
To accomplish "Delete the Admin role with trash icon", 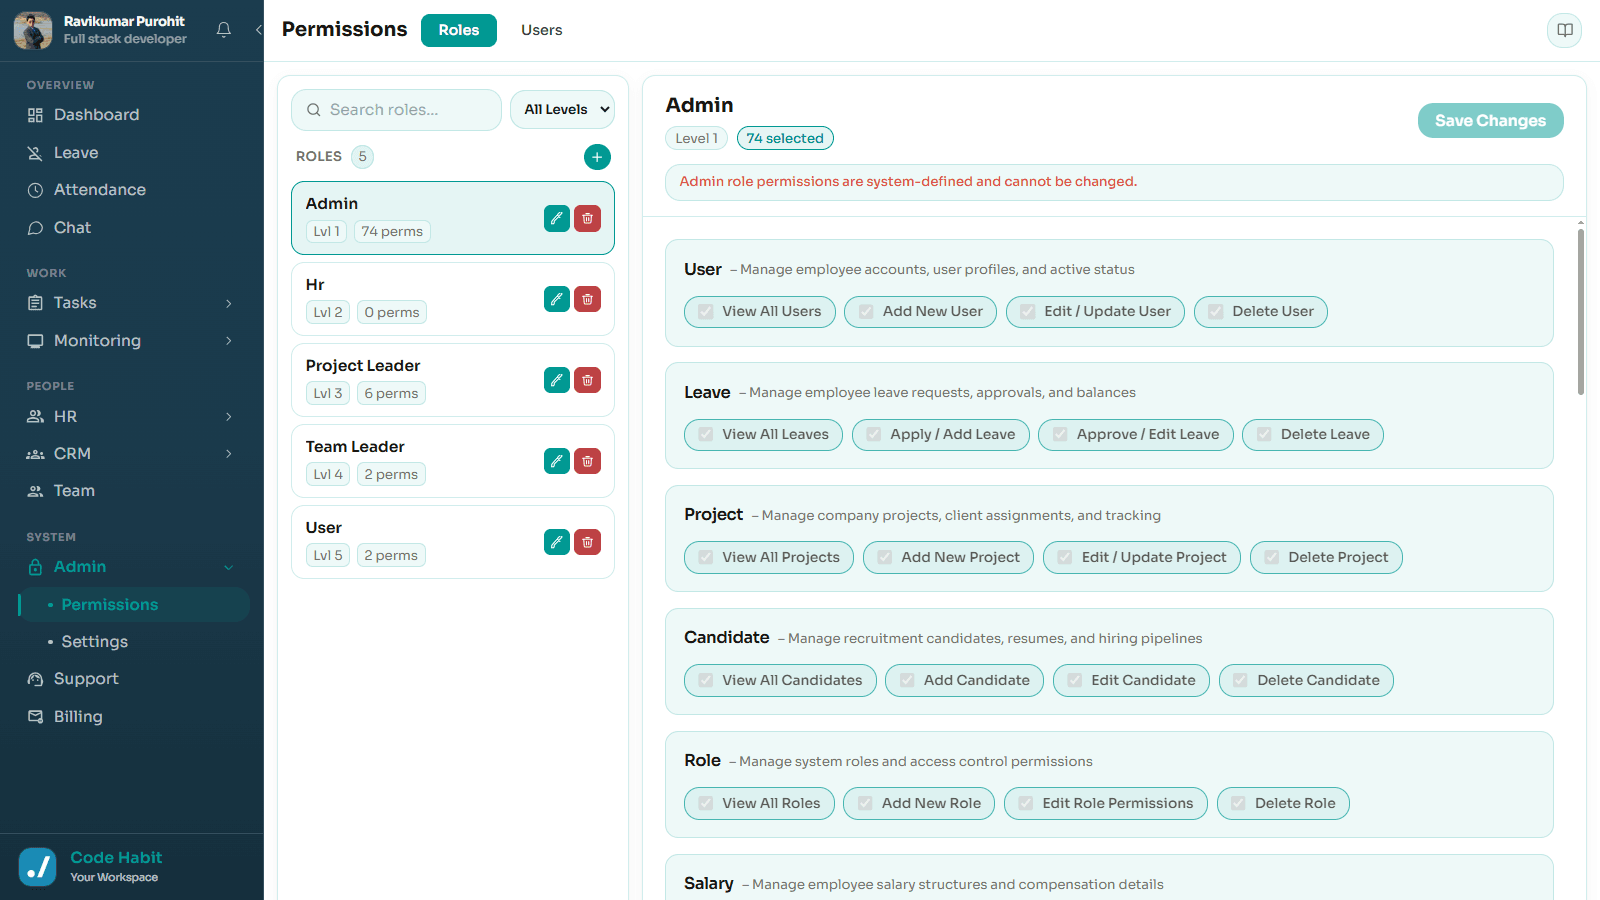I will click(588, 218).
